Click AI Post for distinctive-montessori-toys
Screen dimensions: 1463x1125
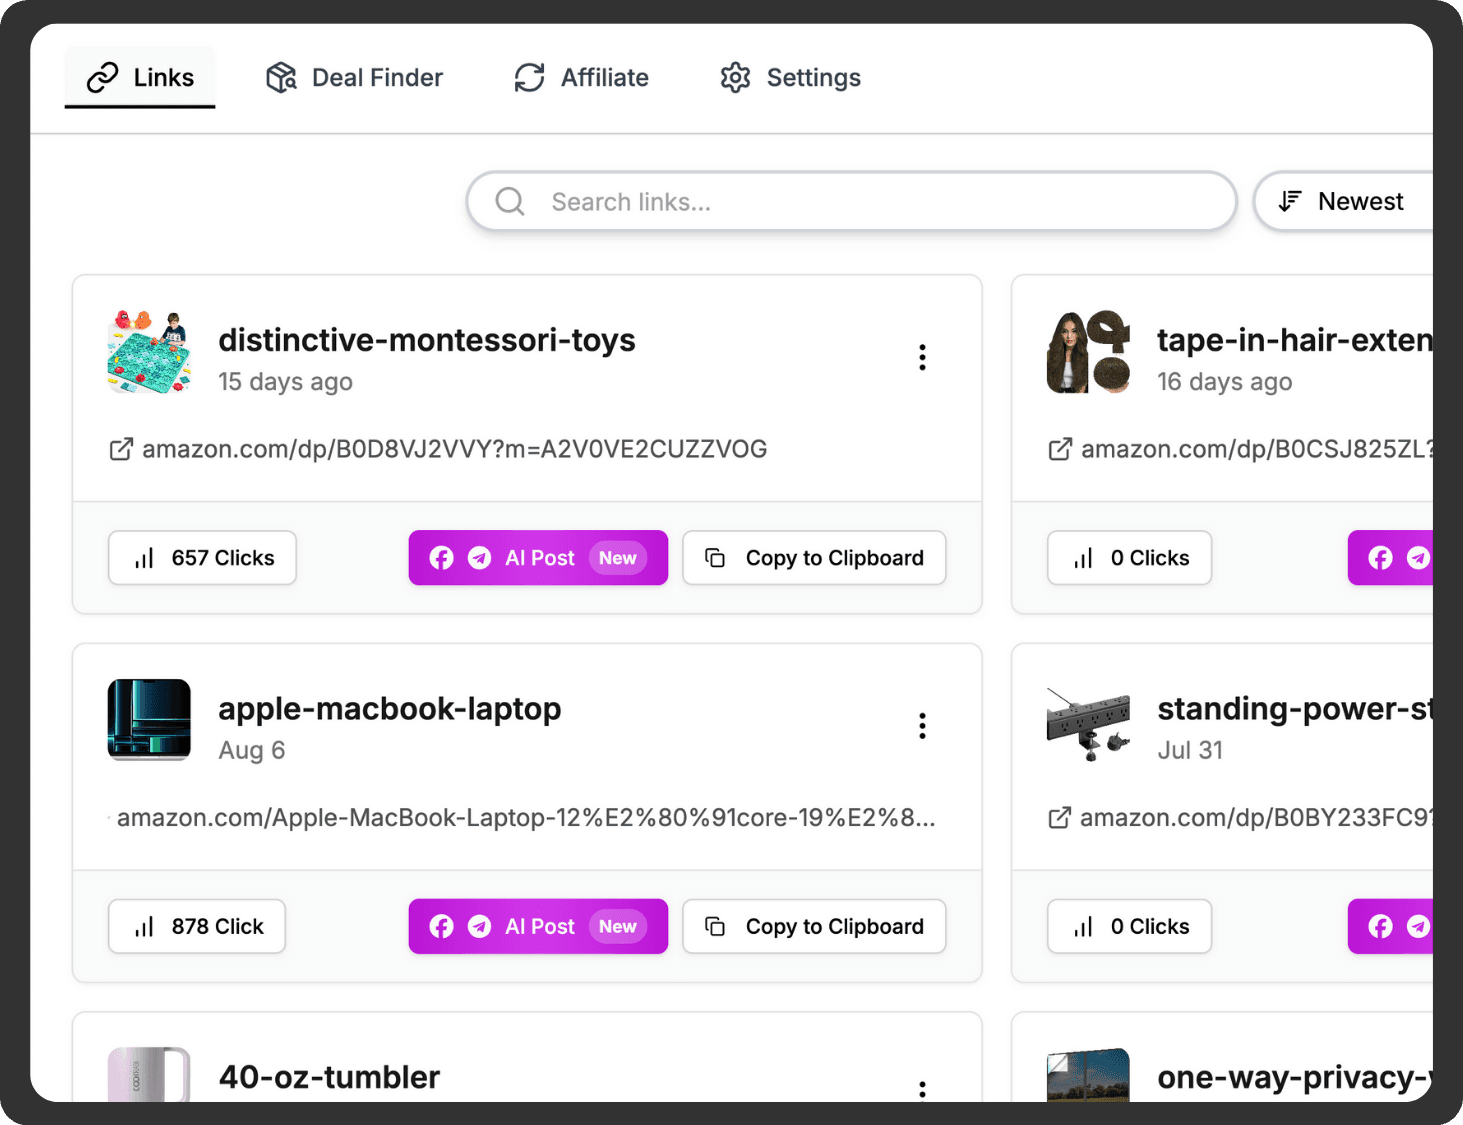(x=538, y=558)
